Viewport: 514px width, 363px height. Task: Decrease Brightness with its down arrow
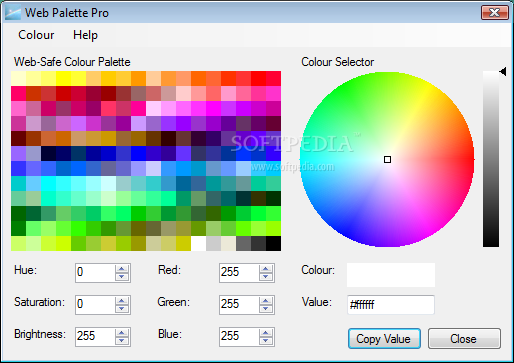pos(122,341)
